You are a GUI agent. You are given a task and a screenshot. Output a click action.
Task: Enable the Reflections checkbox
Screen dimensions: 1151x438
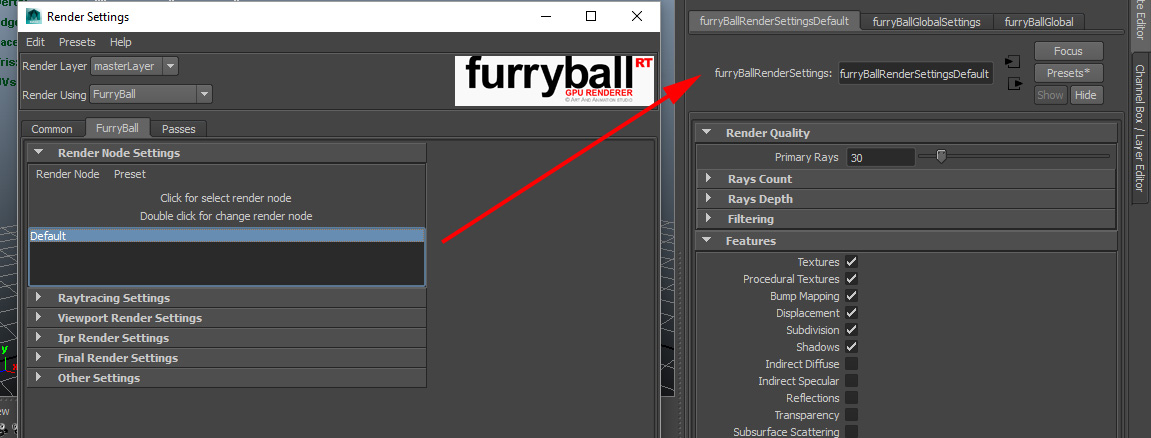pos(852,398)
